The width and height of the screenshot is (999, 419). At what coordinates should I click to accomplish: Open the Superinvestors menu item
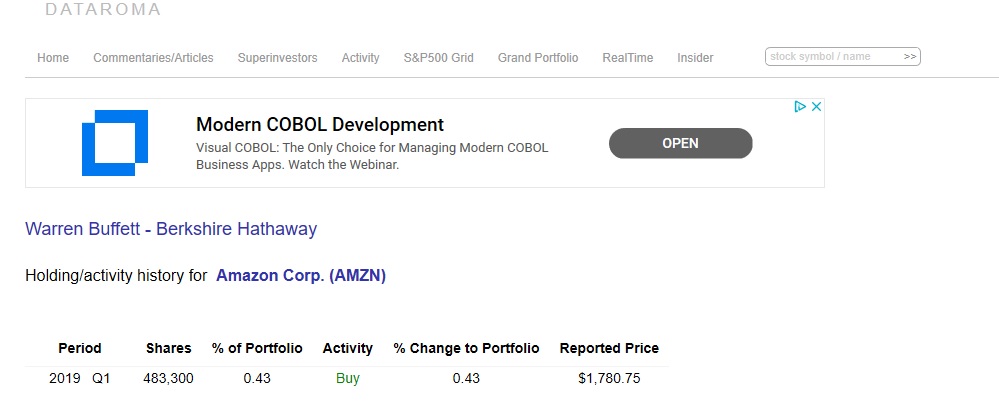(x=277, y=58)
